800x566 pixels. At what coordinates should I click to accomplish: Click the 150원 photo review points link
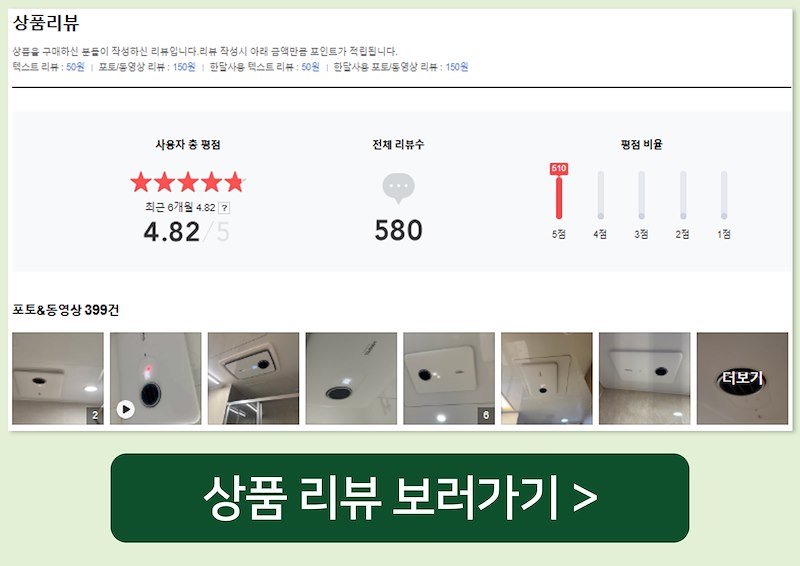[x=184, y=67]
